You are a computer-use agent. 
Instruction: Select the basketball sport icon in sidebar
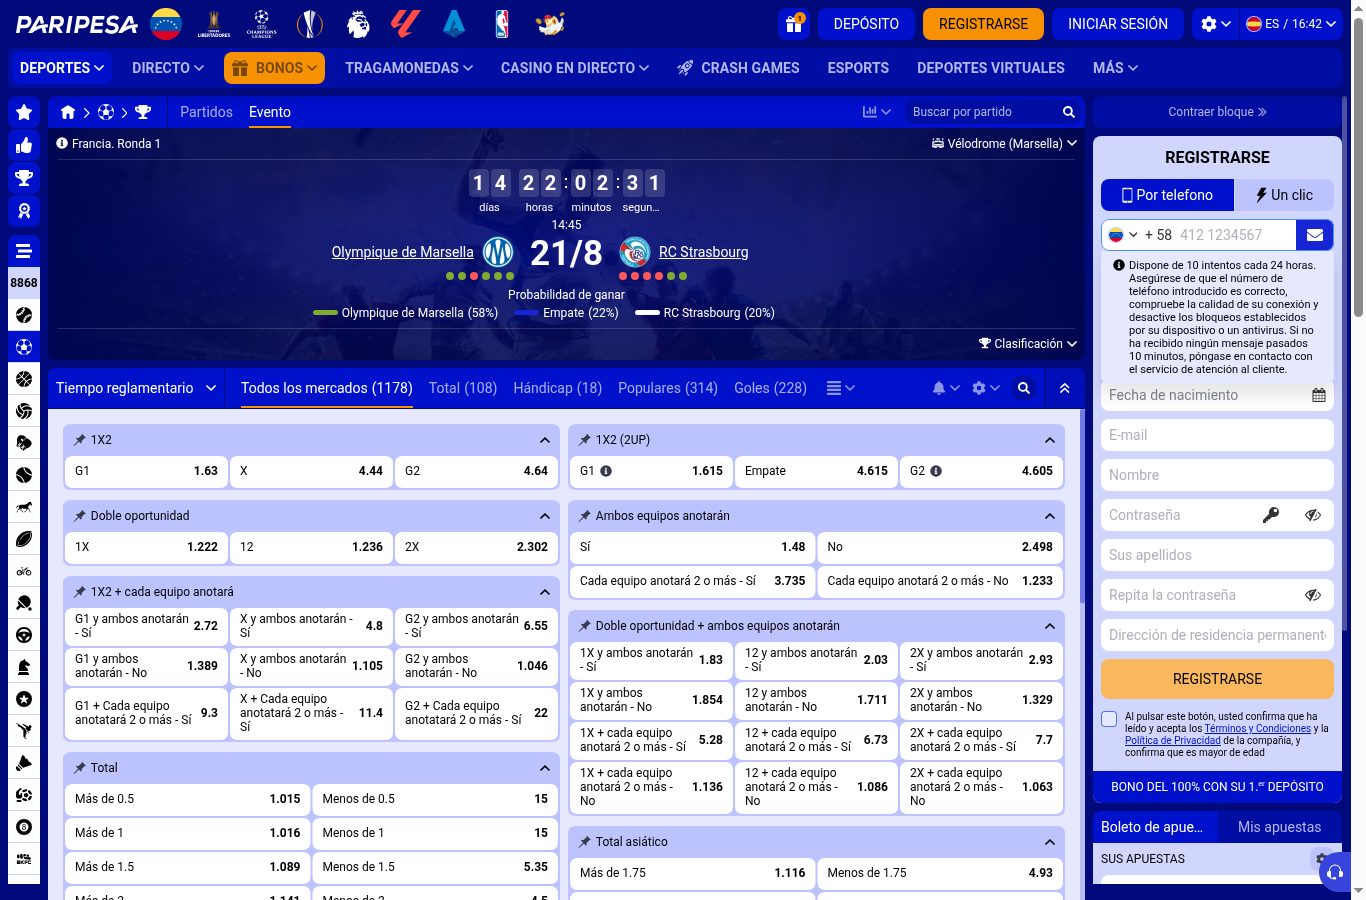(24, 379)
